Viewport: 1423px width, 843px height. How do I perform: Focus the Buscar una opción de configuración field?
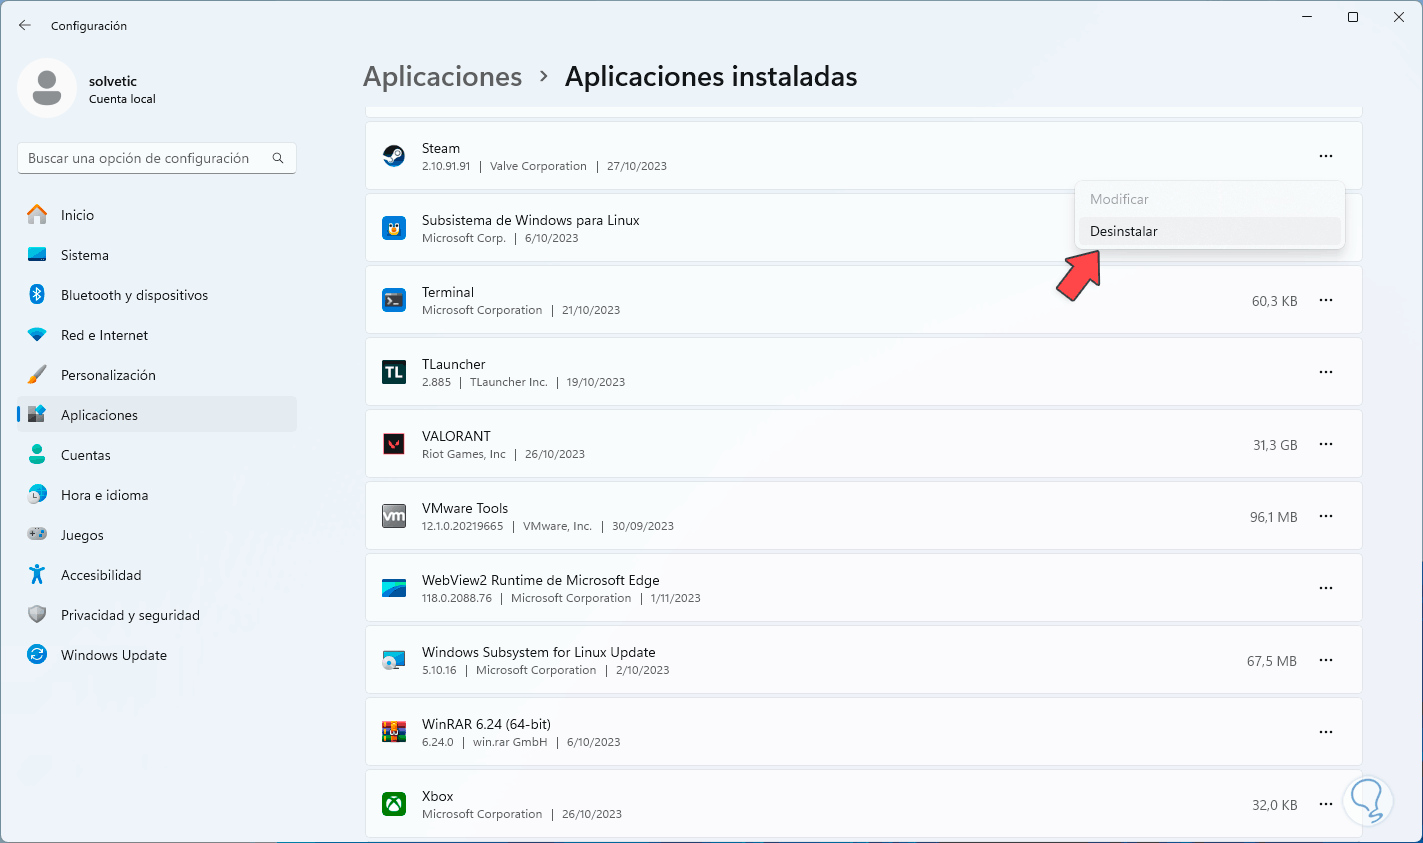[x=157, y=158]
